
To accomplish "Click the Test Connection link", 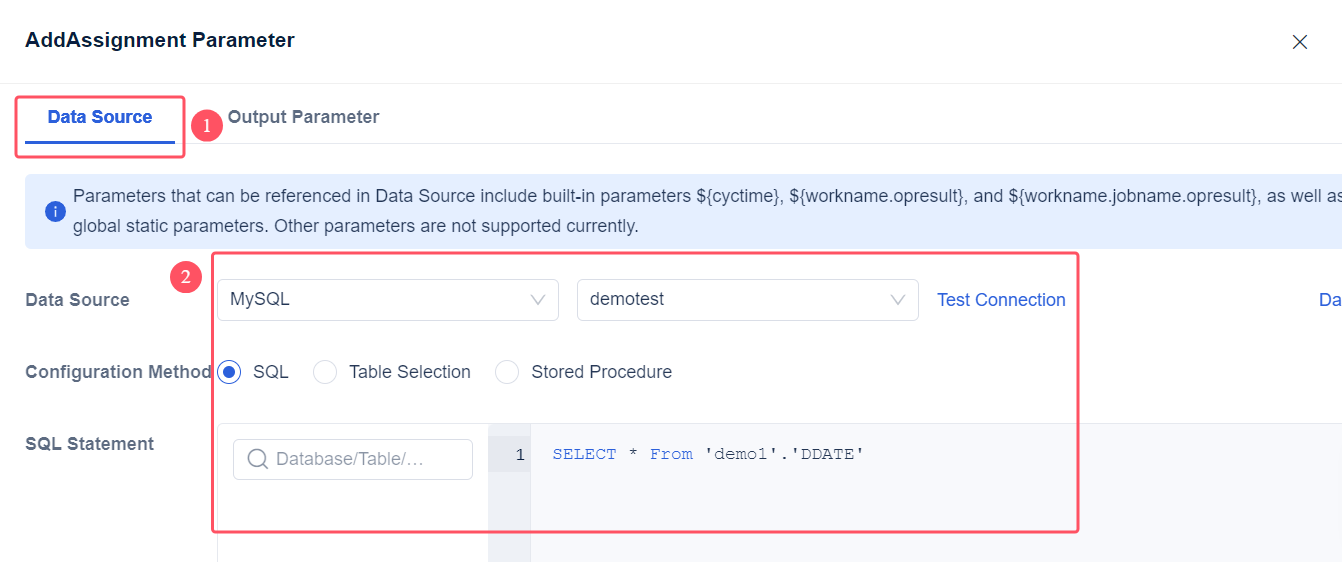I will [1001, 300].
